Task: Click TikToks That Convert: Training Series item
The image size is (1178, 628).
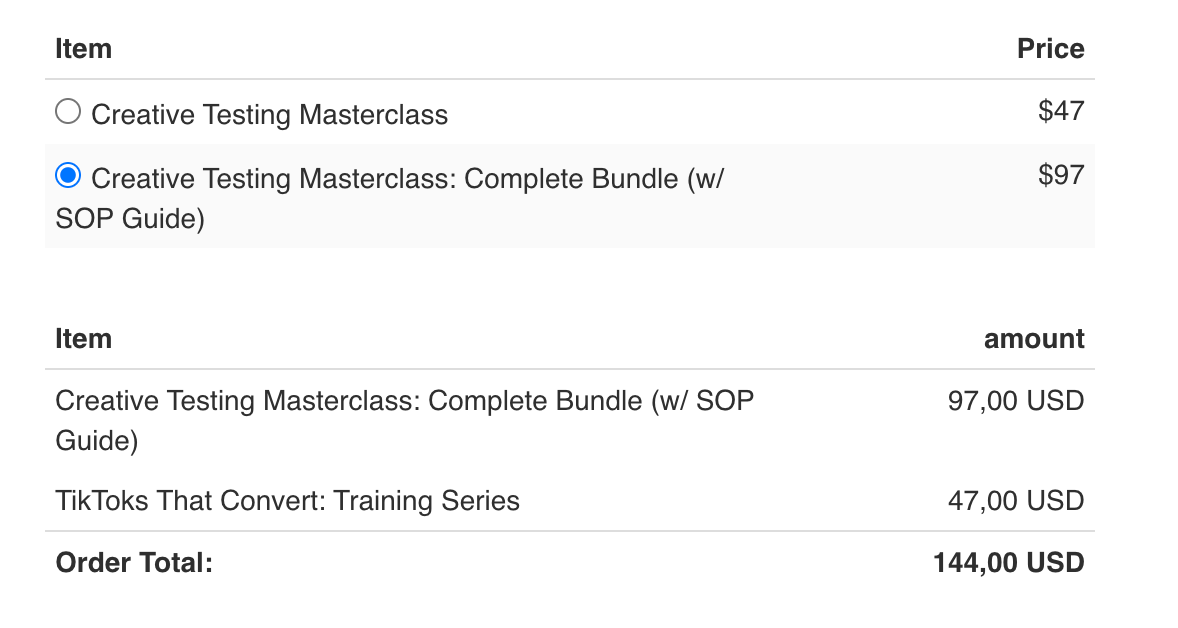Action: pos(288,500)
